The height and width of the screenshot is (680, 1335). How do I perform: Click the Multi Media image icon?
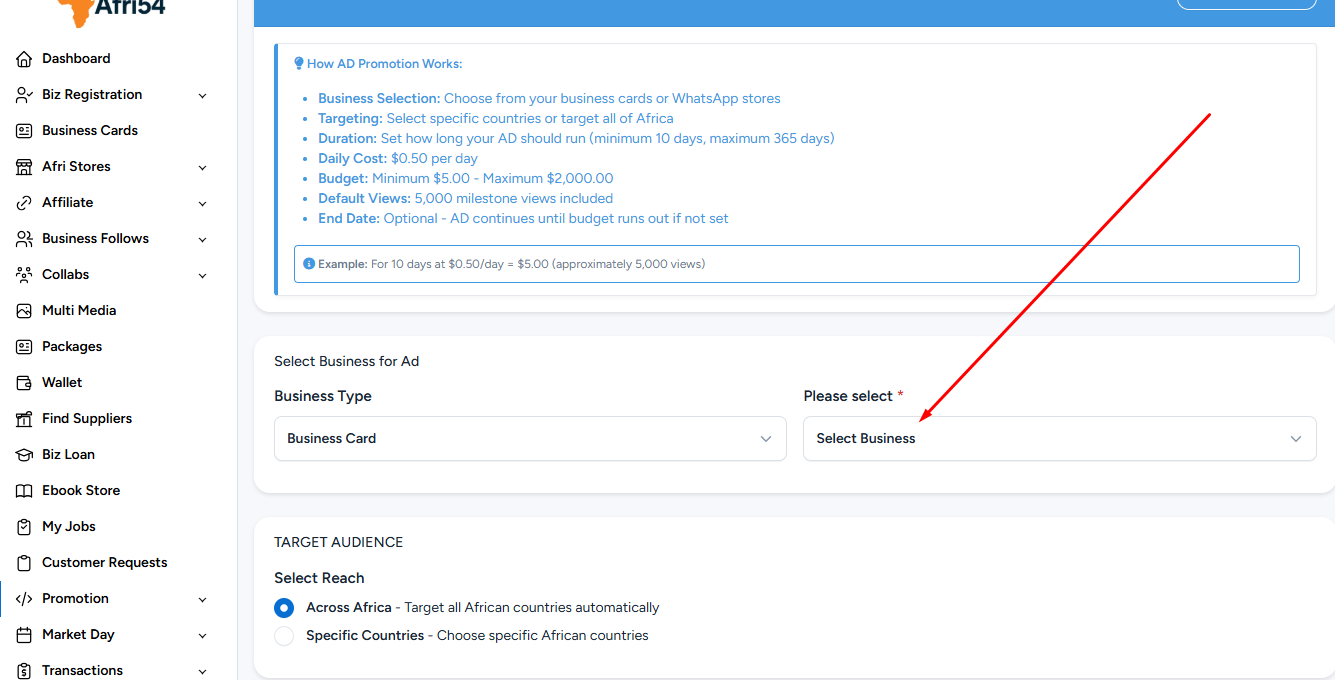(x=24, y=311)
